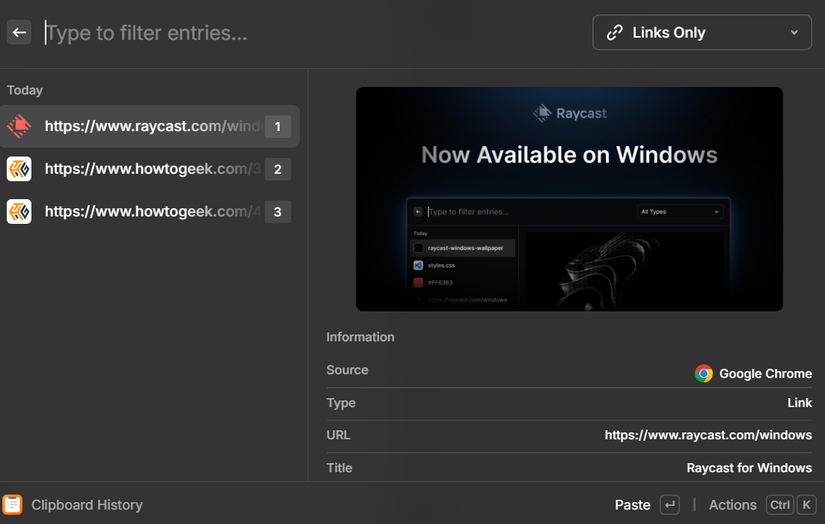Viewport: 825px width, 524px height.
Task: Select the raycast.com clipboard entry
Action: coord(150,126)
